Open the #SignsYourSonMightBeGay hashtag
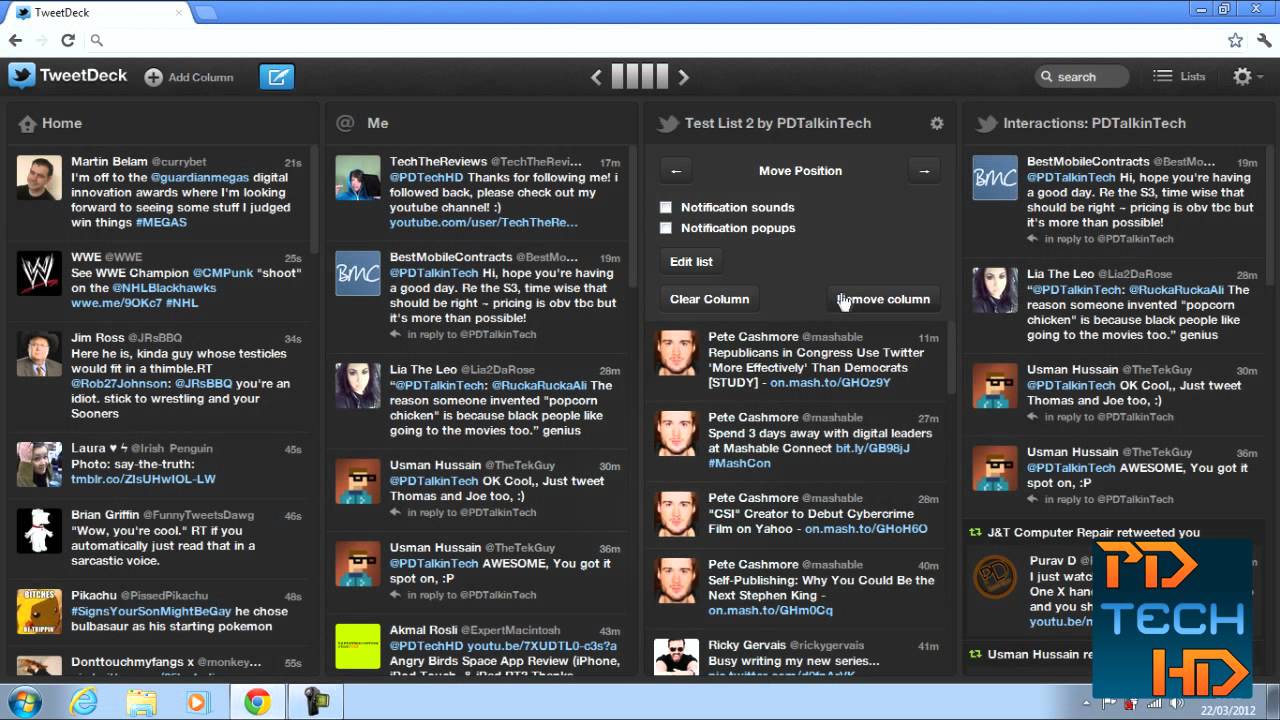Screen dimensions: 1280x720 click(x=151, y=611)
